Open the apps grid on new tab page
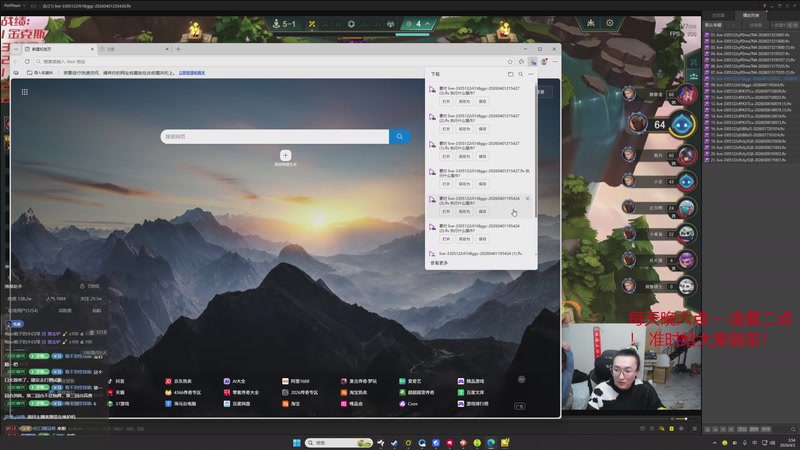The image size is (800, 450). tap(24, 92)
